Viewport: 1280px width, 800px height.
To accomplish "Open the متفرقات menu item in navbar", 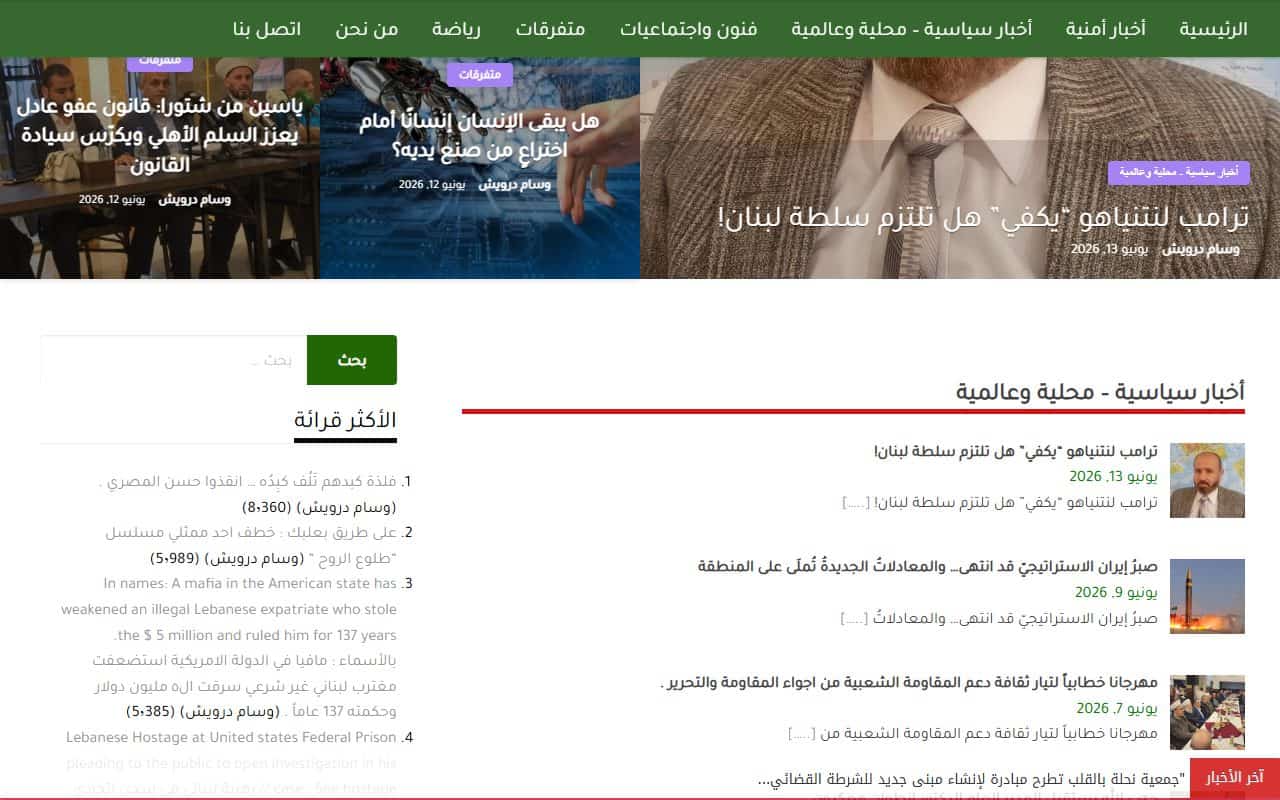I will 550,29.
